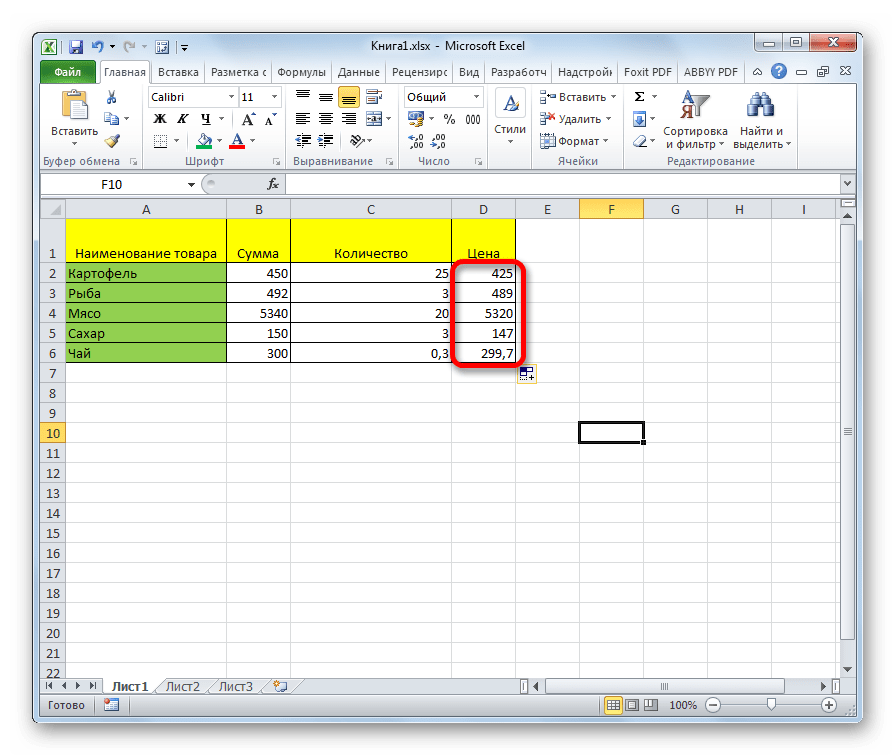Increase font size with large A icon
Image resolution: width=896 pixels, height=756 pixels.
[247, 119]
